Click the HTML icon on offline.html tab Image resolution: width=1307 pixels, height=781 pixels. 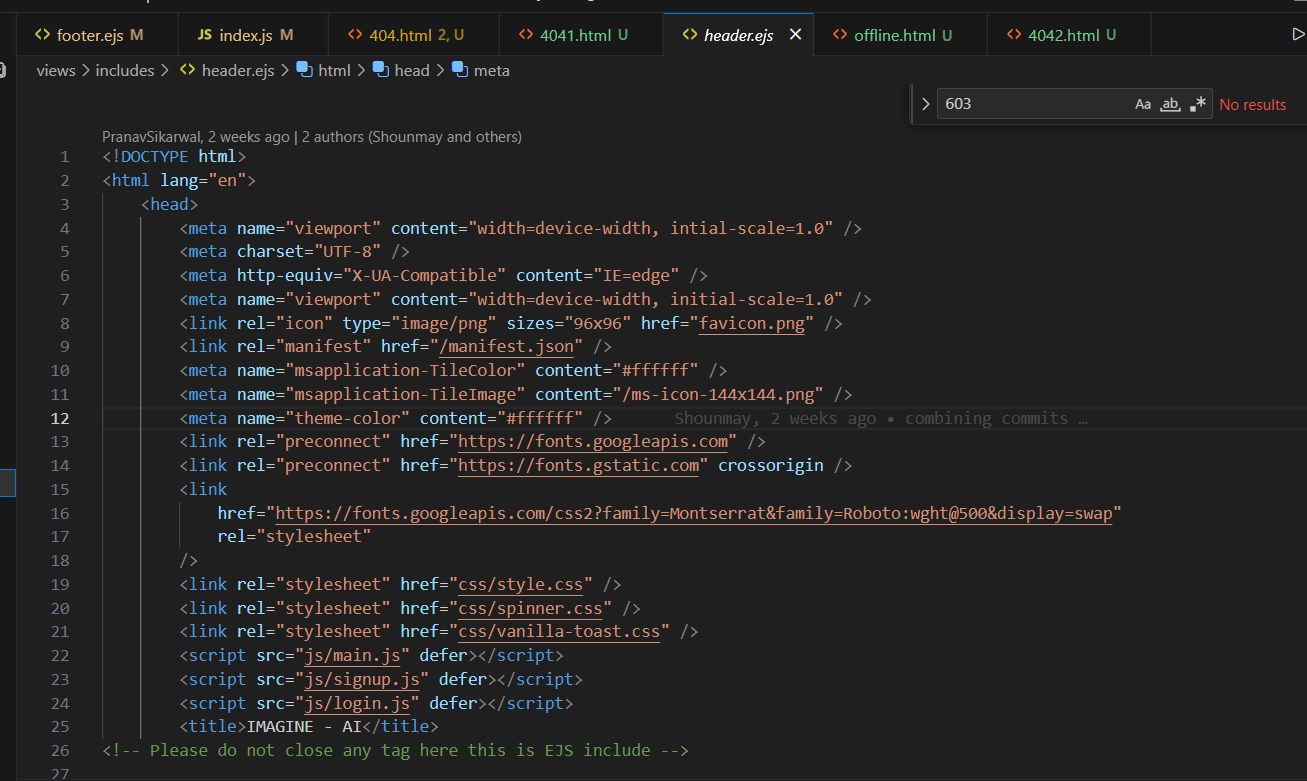[x=841, y=33]
